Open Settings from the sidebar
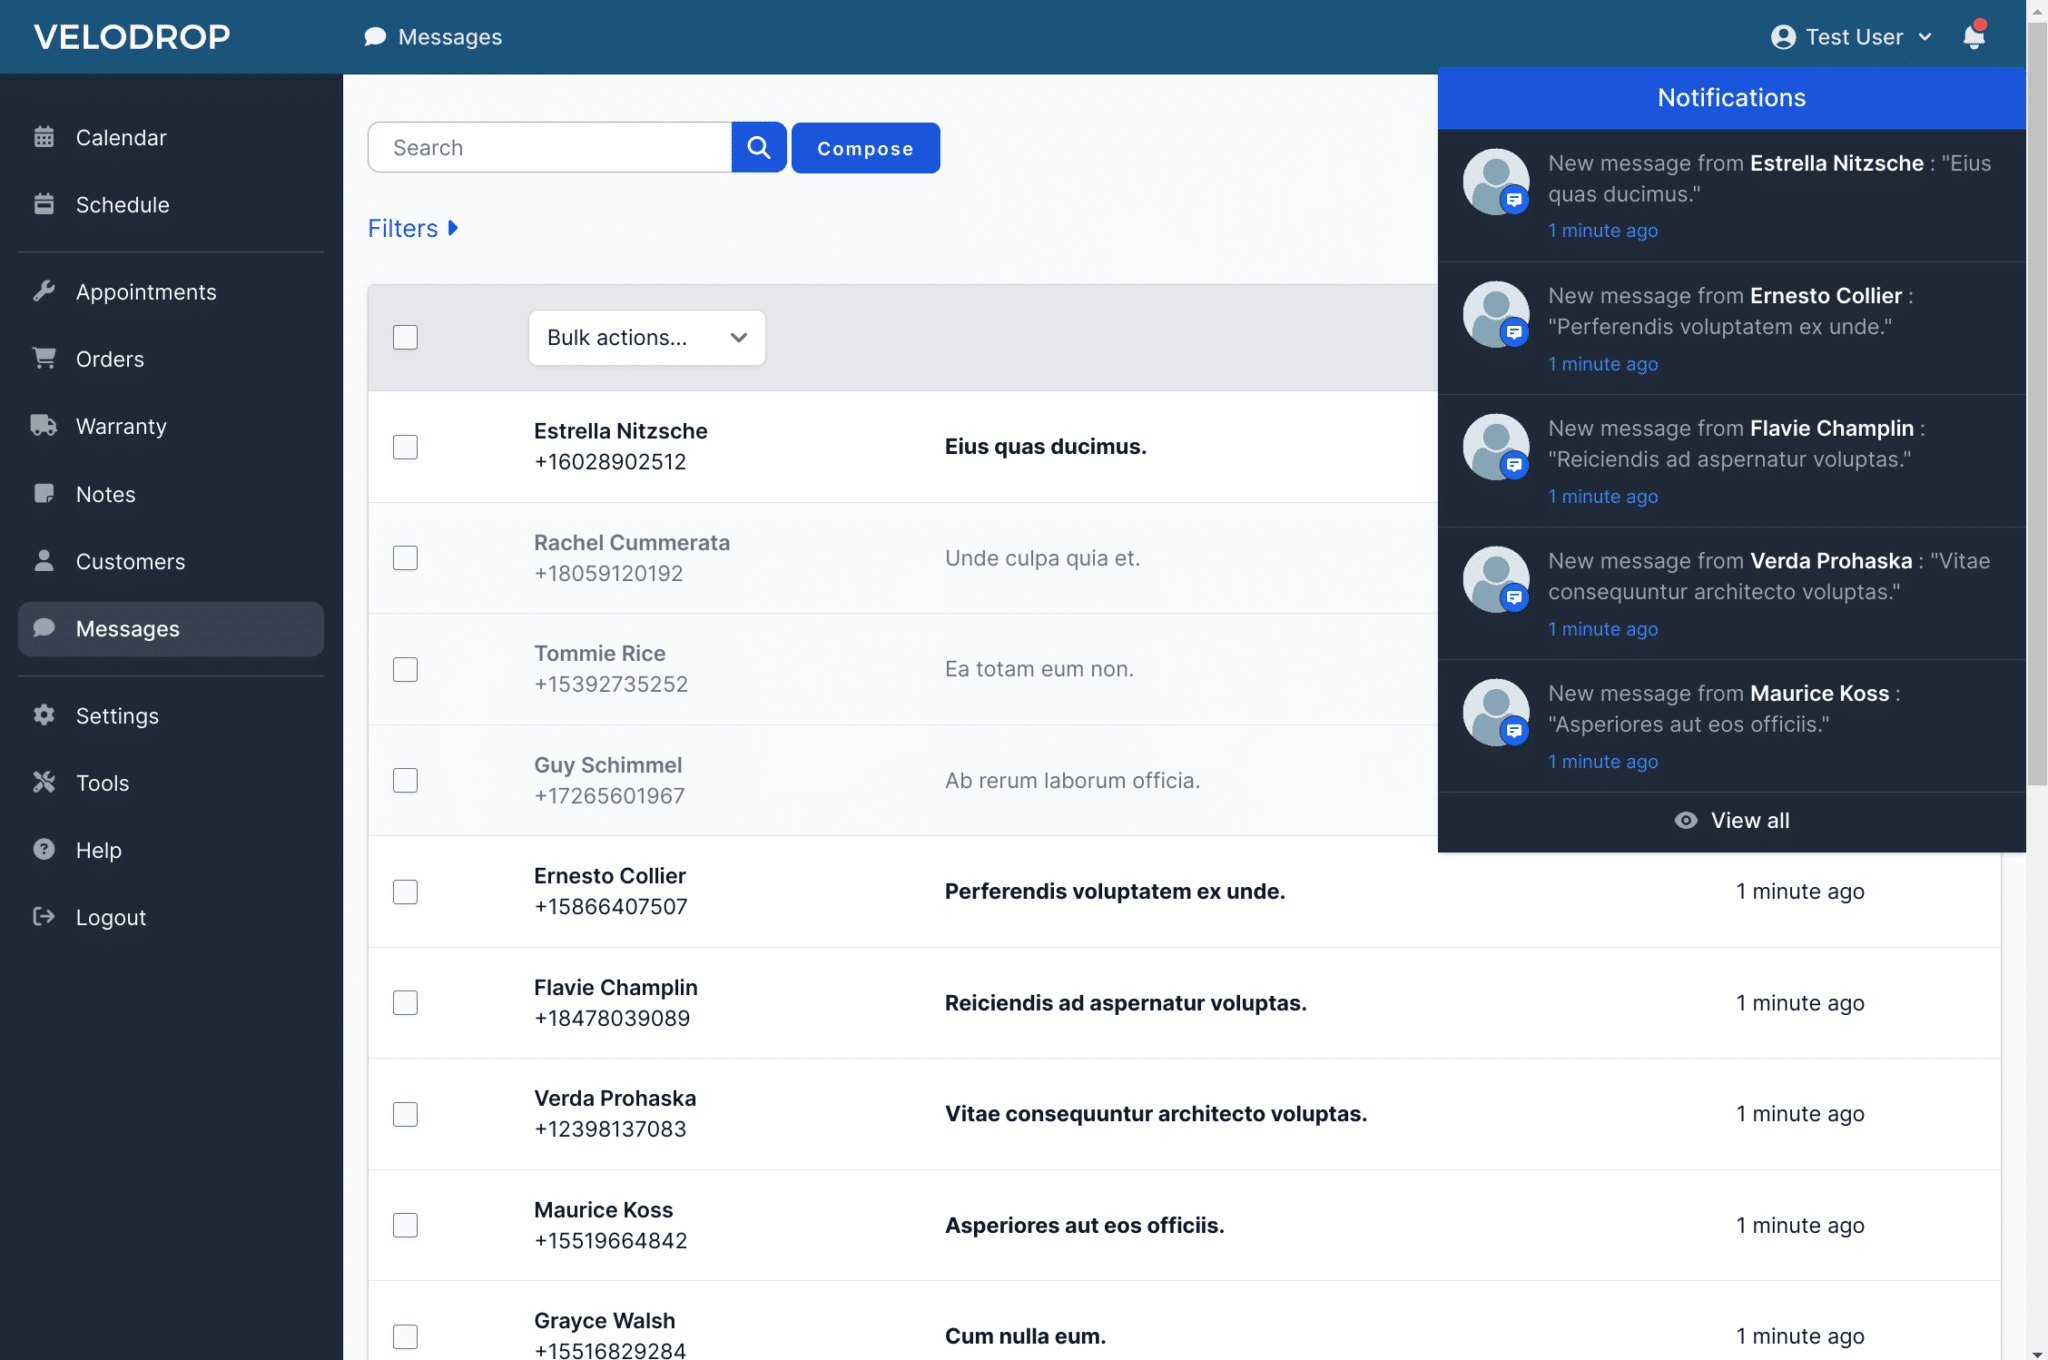 [117, 716]
